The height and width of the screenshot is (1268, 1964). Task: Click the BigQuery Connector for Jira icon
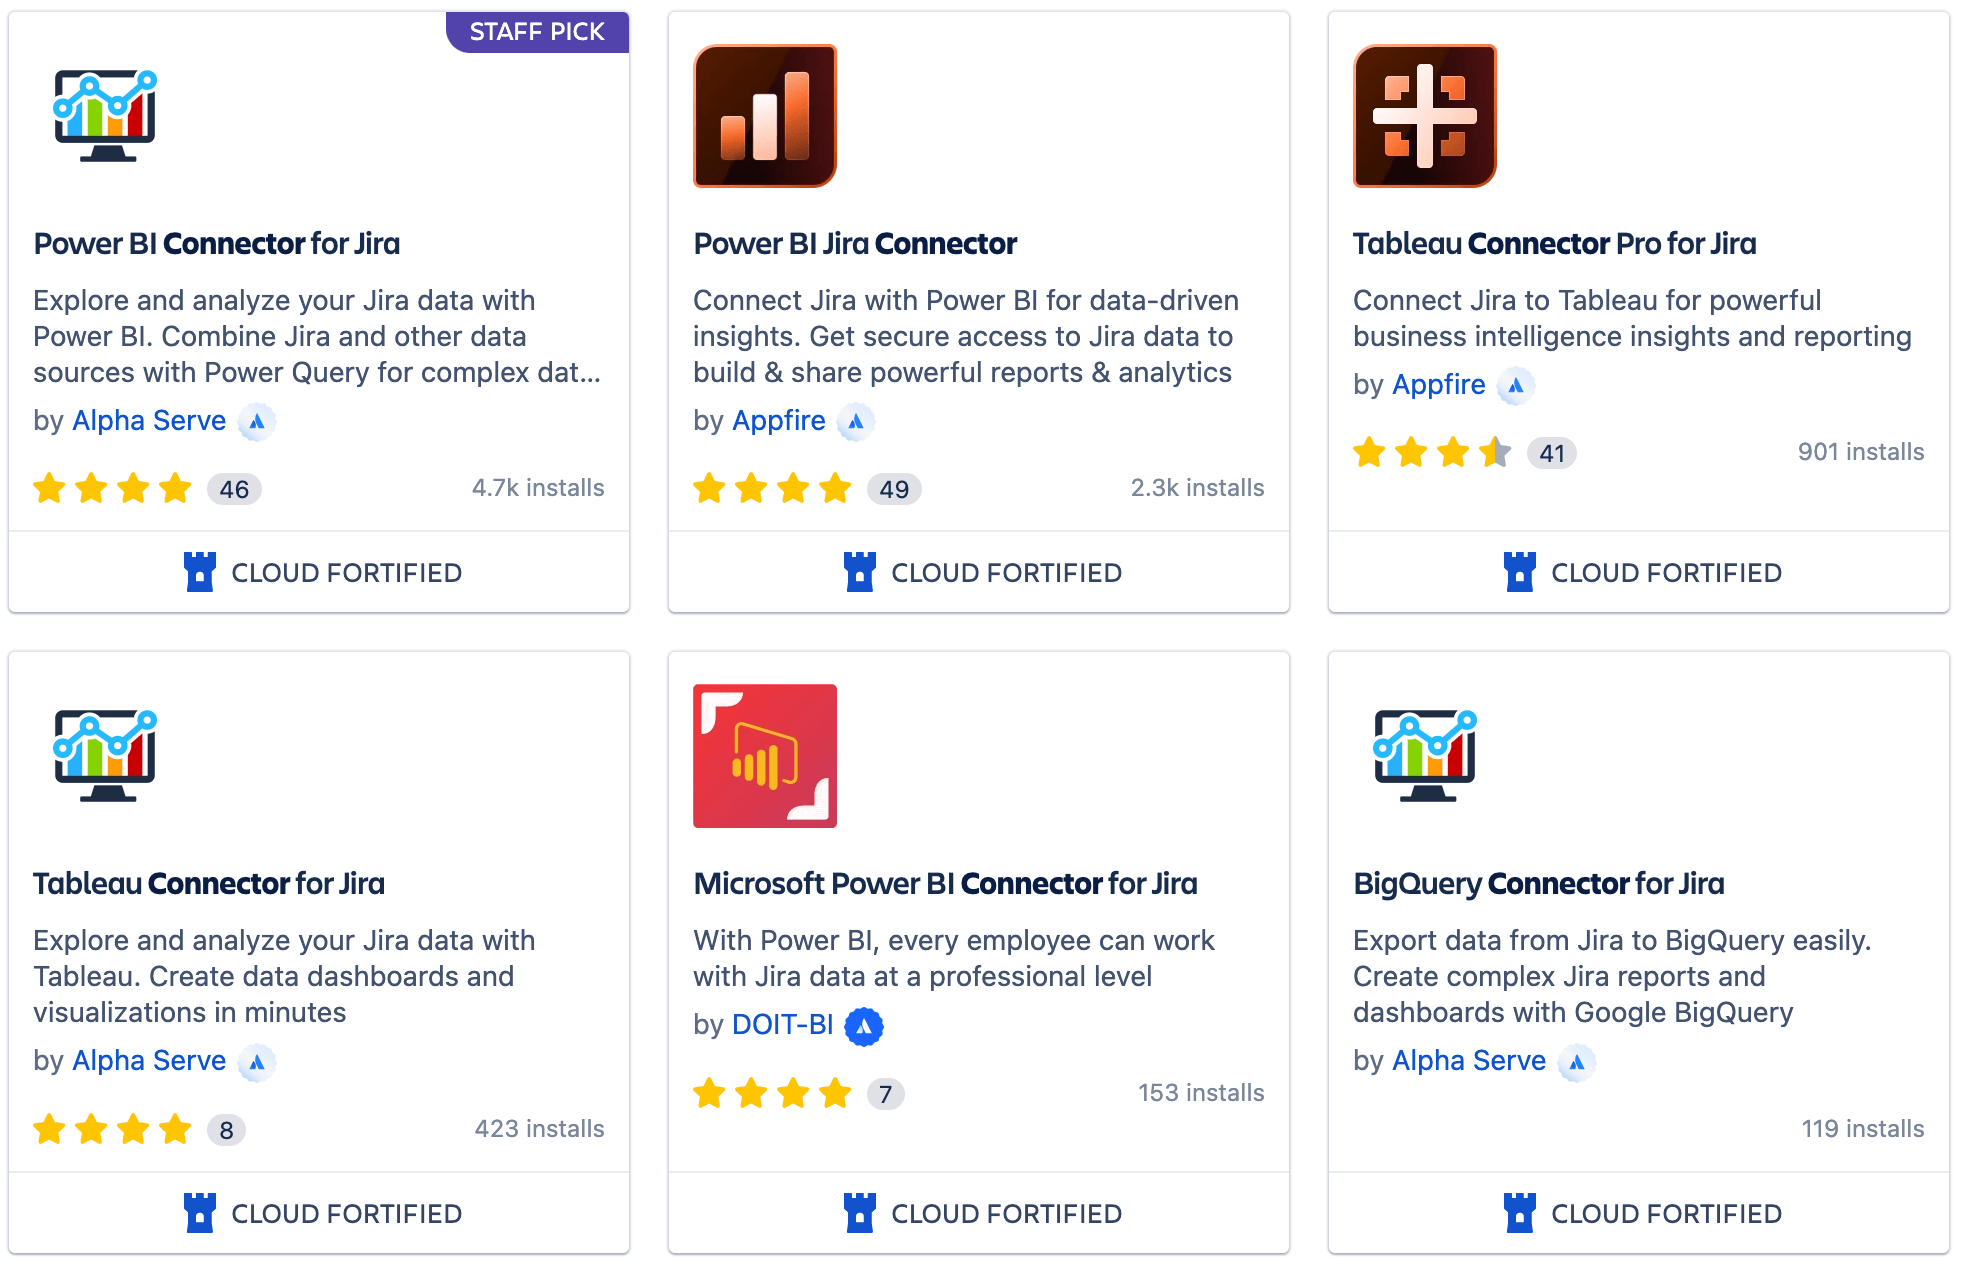click(1425, 756)
